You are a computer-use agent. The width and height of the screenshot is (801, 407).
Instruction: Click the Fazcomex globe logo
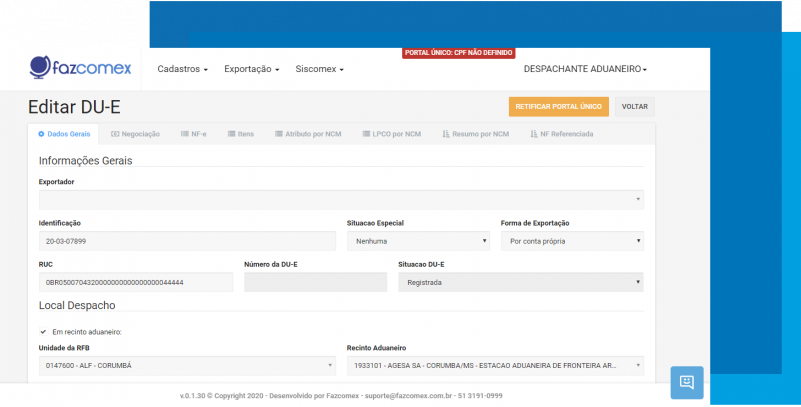tap(40, 68)
